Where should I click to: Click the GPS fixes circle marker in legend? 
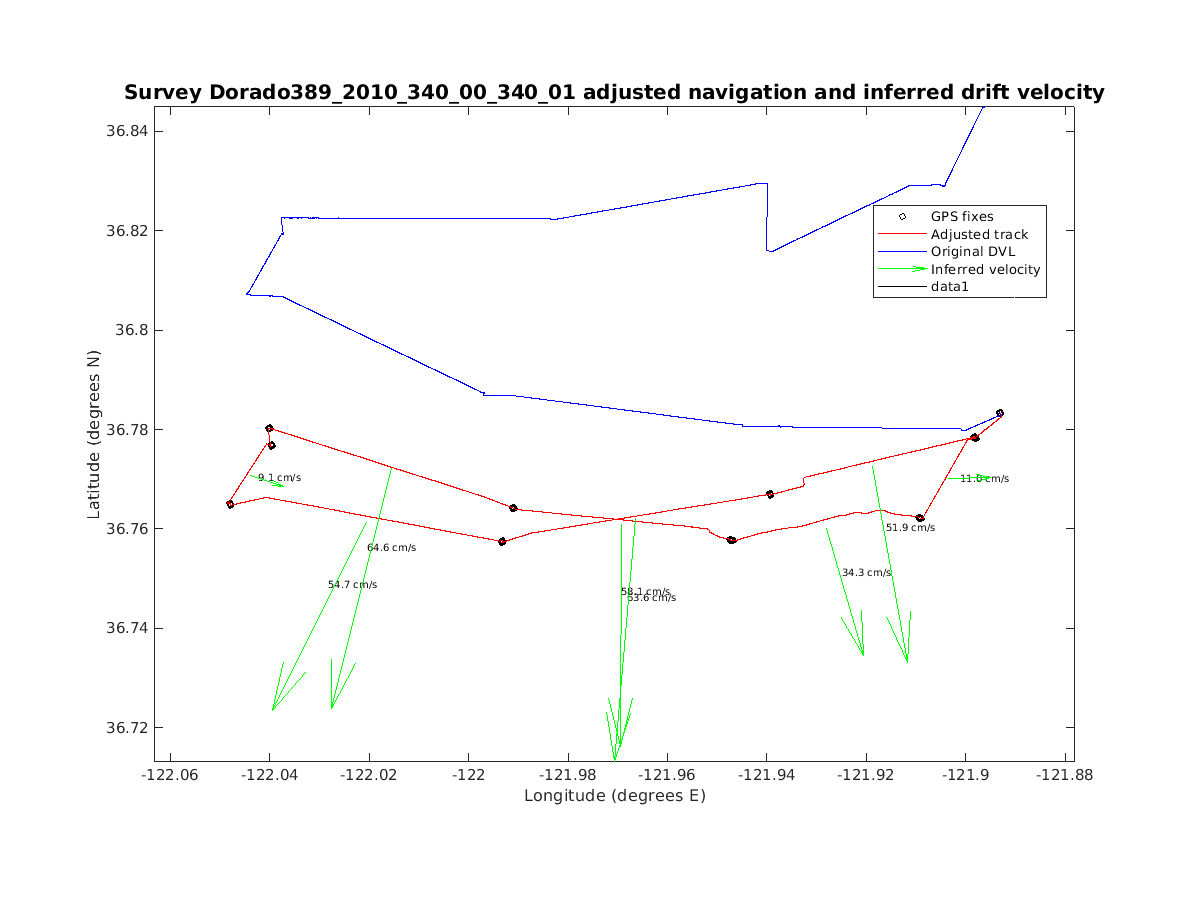[902, 216]
